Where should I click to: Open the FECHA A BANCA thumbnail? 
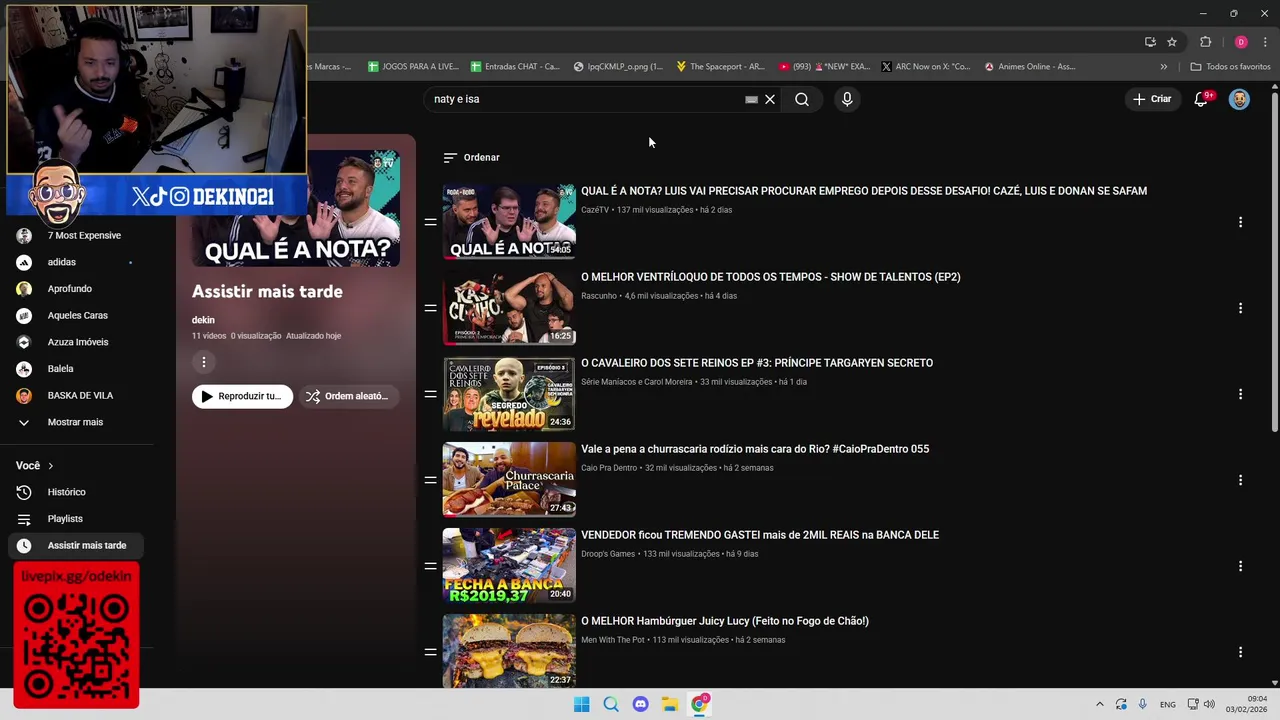(x=509, y=566)
